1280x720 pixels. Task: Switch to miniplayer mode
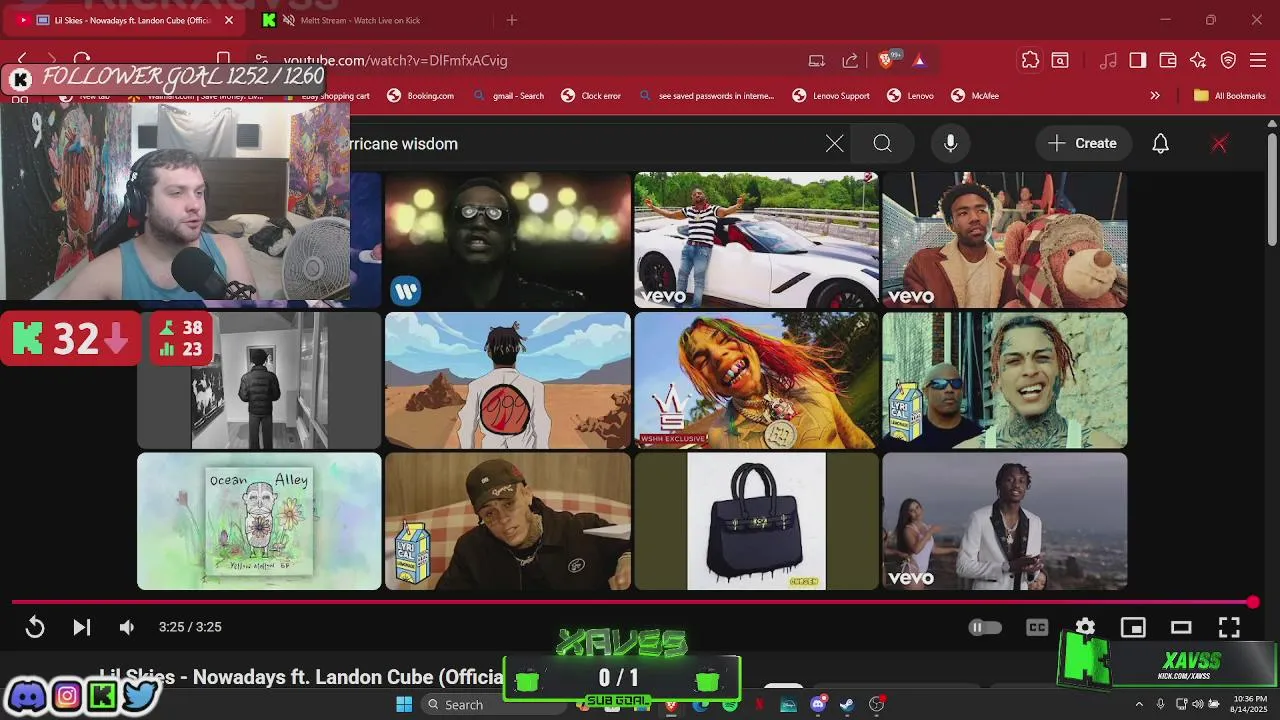click(x=1133, y=627)
